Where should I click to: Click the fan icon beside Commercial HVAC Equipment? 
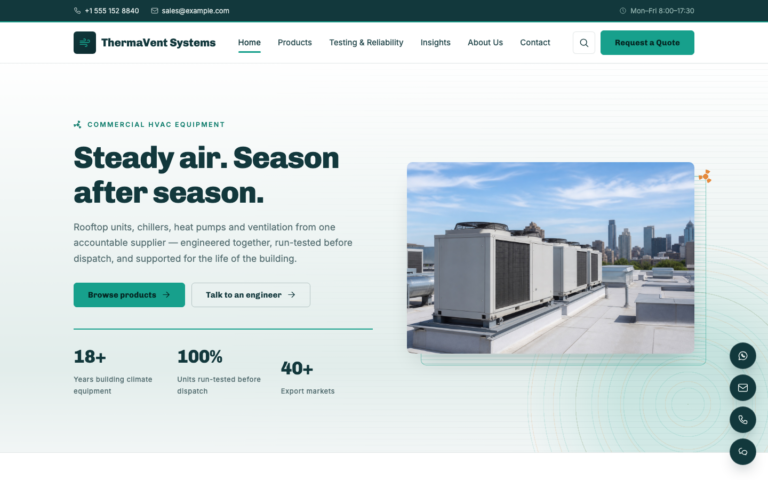(x=77, y=124)
